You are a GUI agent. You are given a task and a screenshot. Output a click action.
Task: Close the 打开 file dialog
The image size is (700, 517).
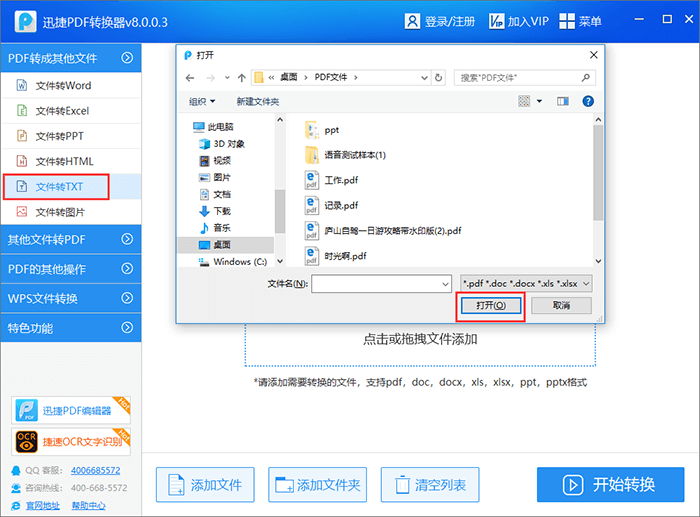coord(593,55)
